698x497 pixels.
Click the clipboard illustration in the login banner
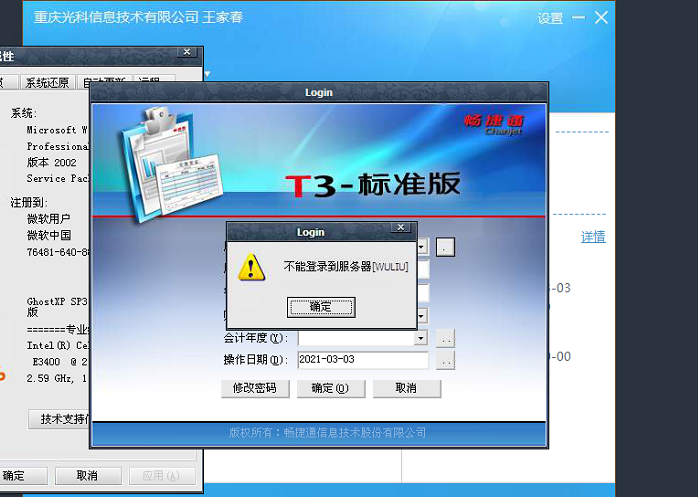[170, 164]
